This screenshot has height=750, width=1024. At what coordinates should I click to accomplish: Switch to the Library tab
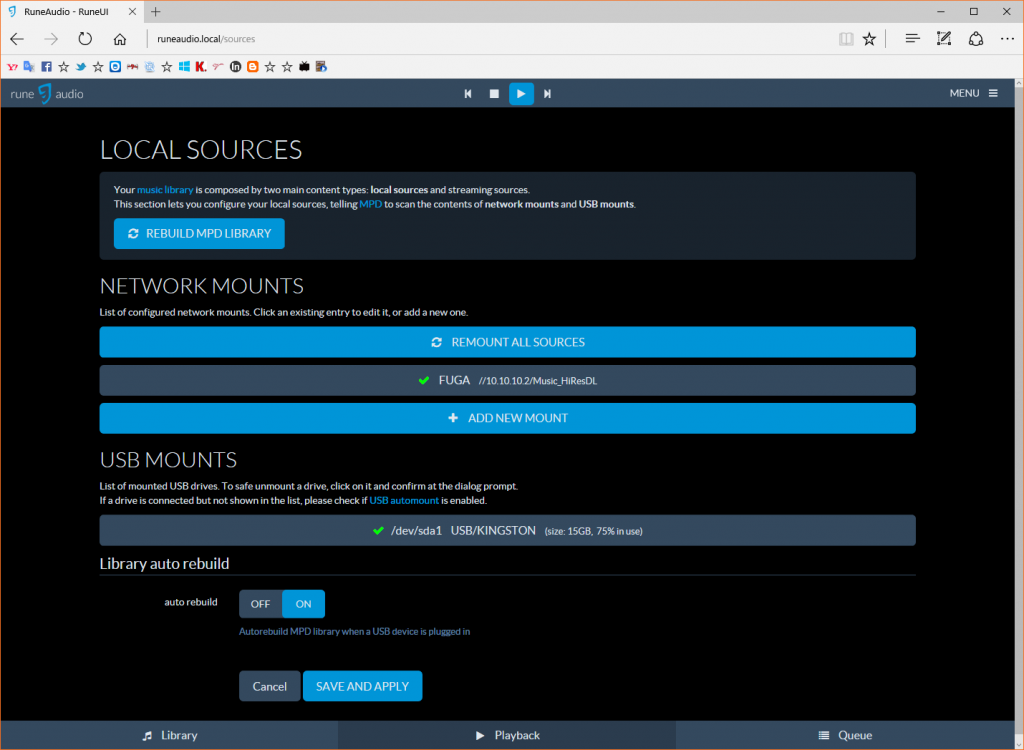[x=169, y=735]
